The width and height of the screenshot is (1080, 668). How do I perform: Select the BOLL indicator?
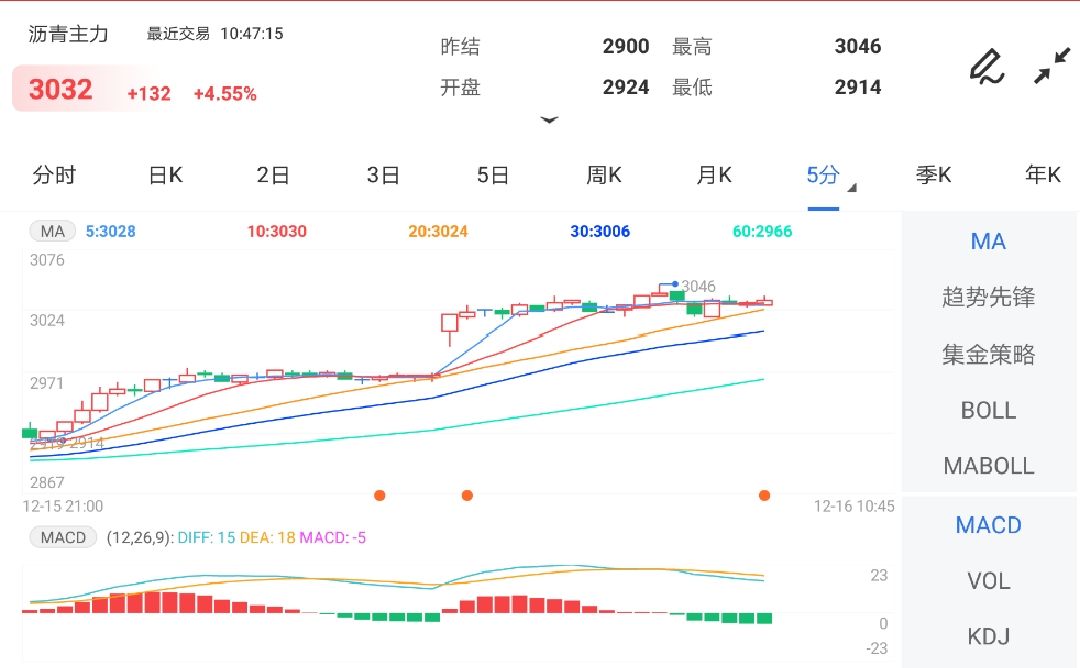click(988, 410)
